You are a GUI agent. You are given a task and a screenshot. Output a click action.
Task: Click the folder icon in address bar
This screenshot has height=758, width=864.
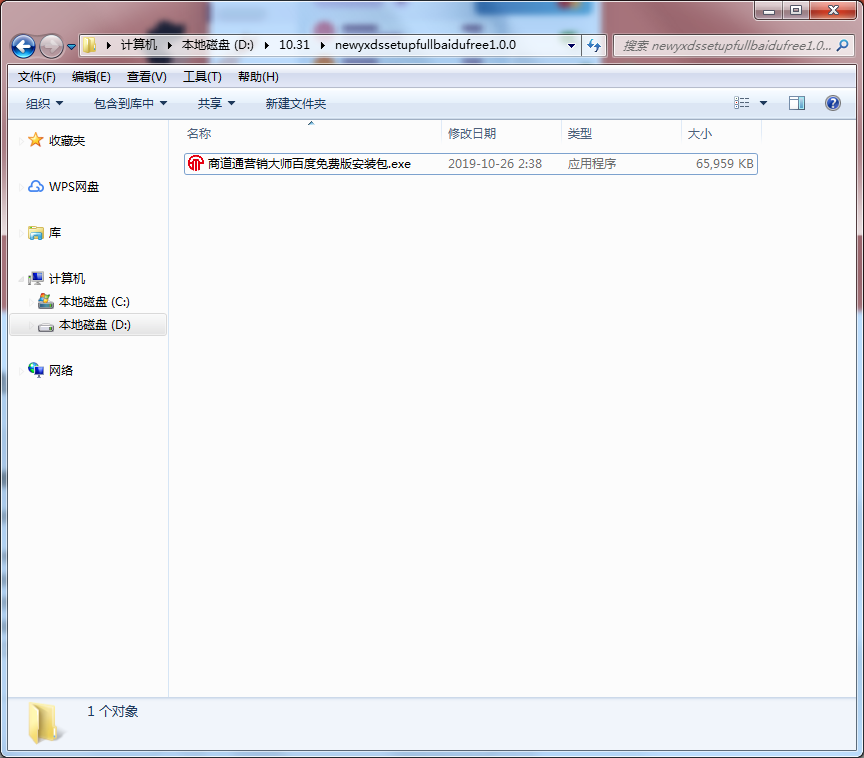pyautogui.click(x=90, y=45)
